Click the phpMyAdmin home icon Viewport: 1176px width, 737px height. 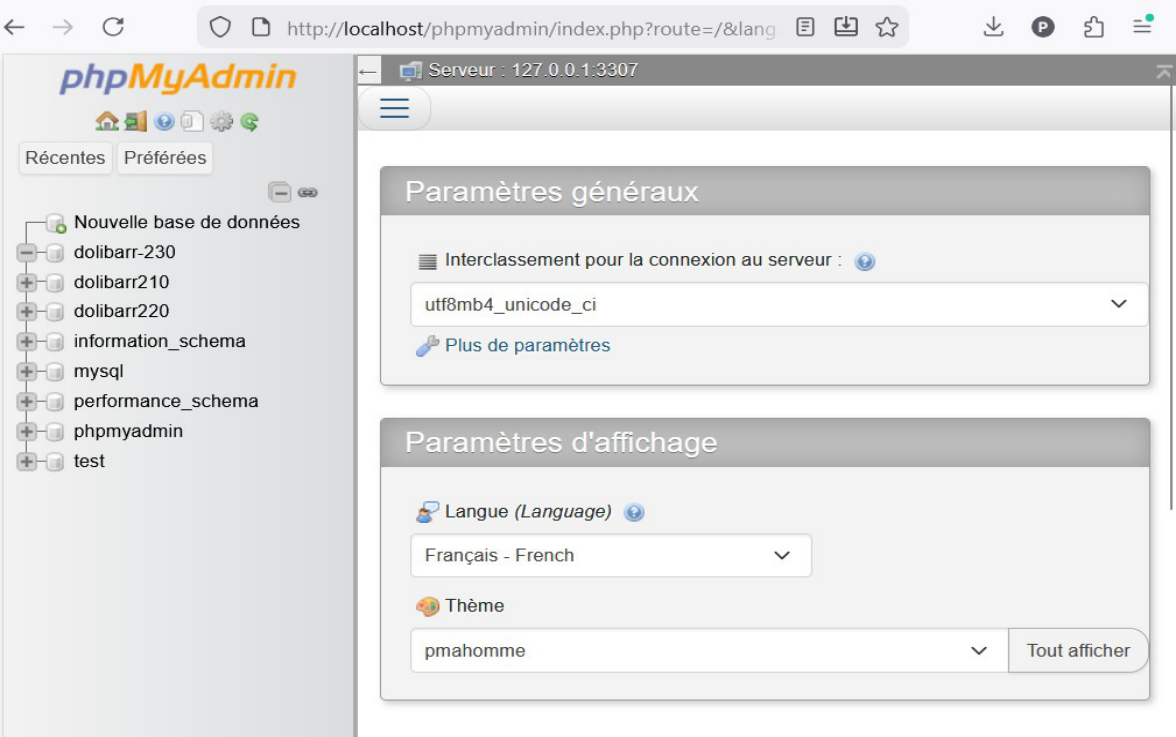coord(106,121)
